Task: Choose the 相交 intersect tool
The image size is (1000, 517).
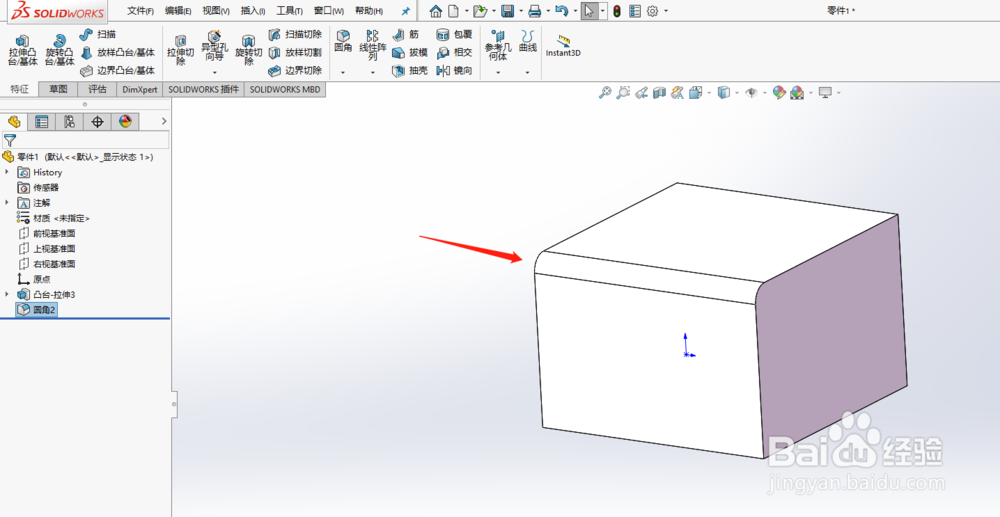Action: click(x=454, y=52)
